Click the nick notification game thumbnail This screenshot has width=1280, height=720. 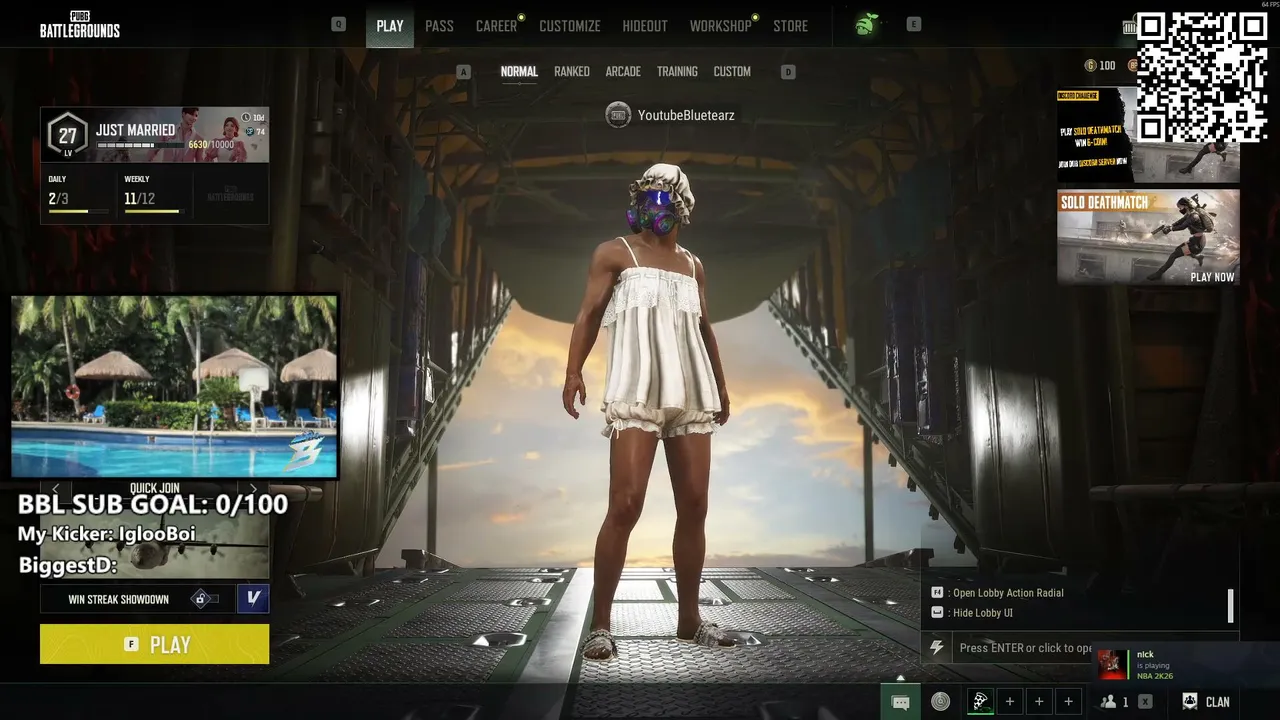[x=1112, y=664]
